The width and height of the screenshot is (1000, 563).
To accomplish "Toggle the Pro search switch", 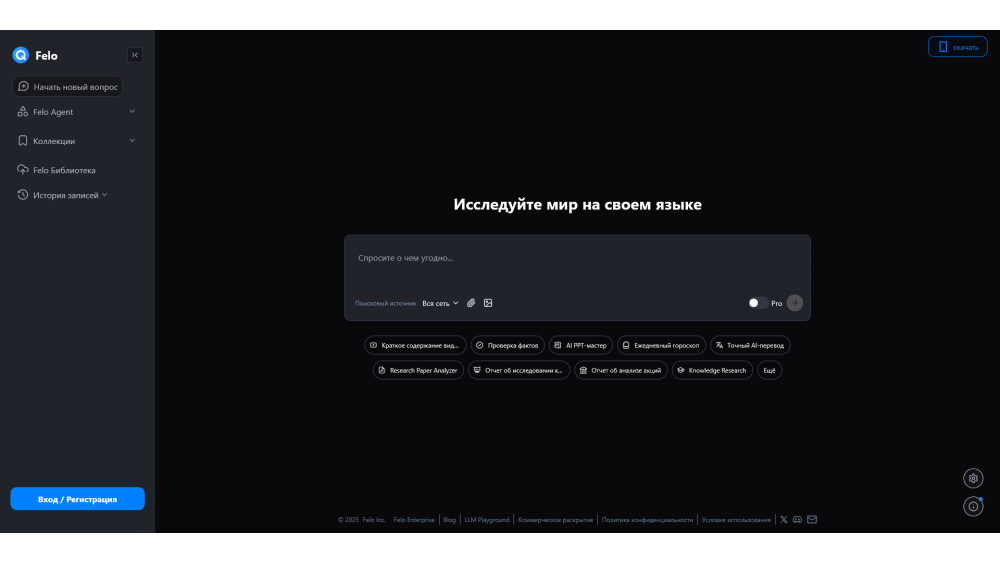I will 758,303.
